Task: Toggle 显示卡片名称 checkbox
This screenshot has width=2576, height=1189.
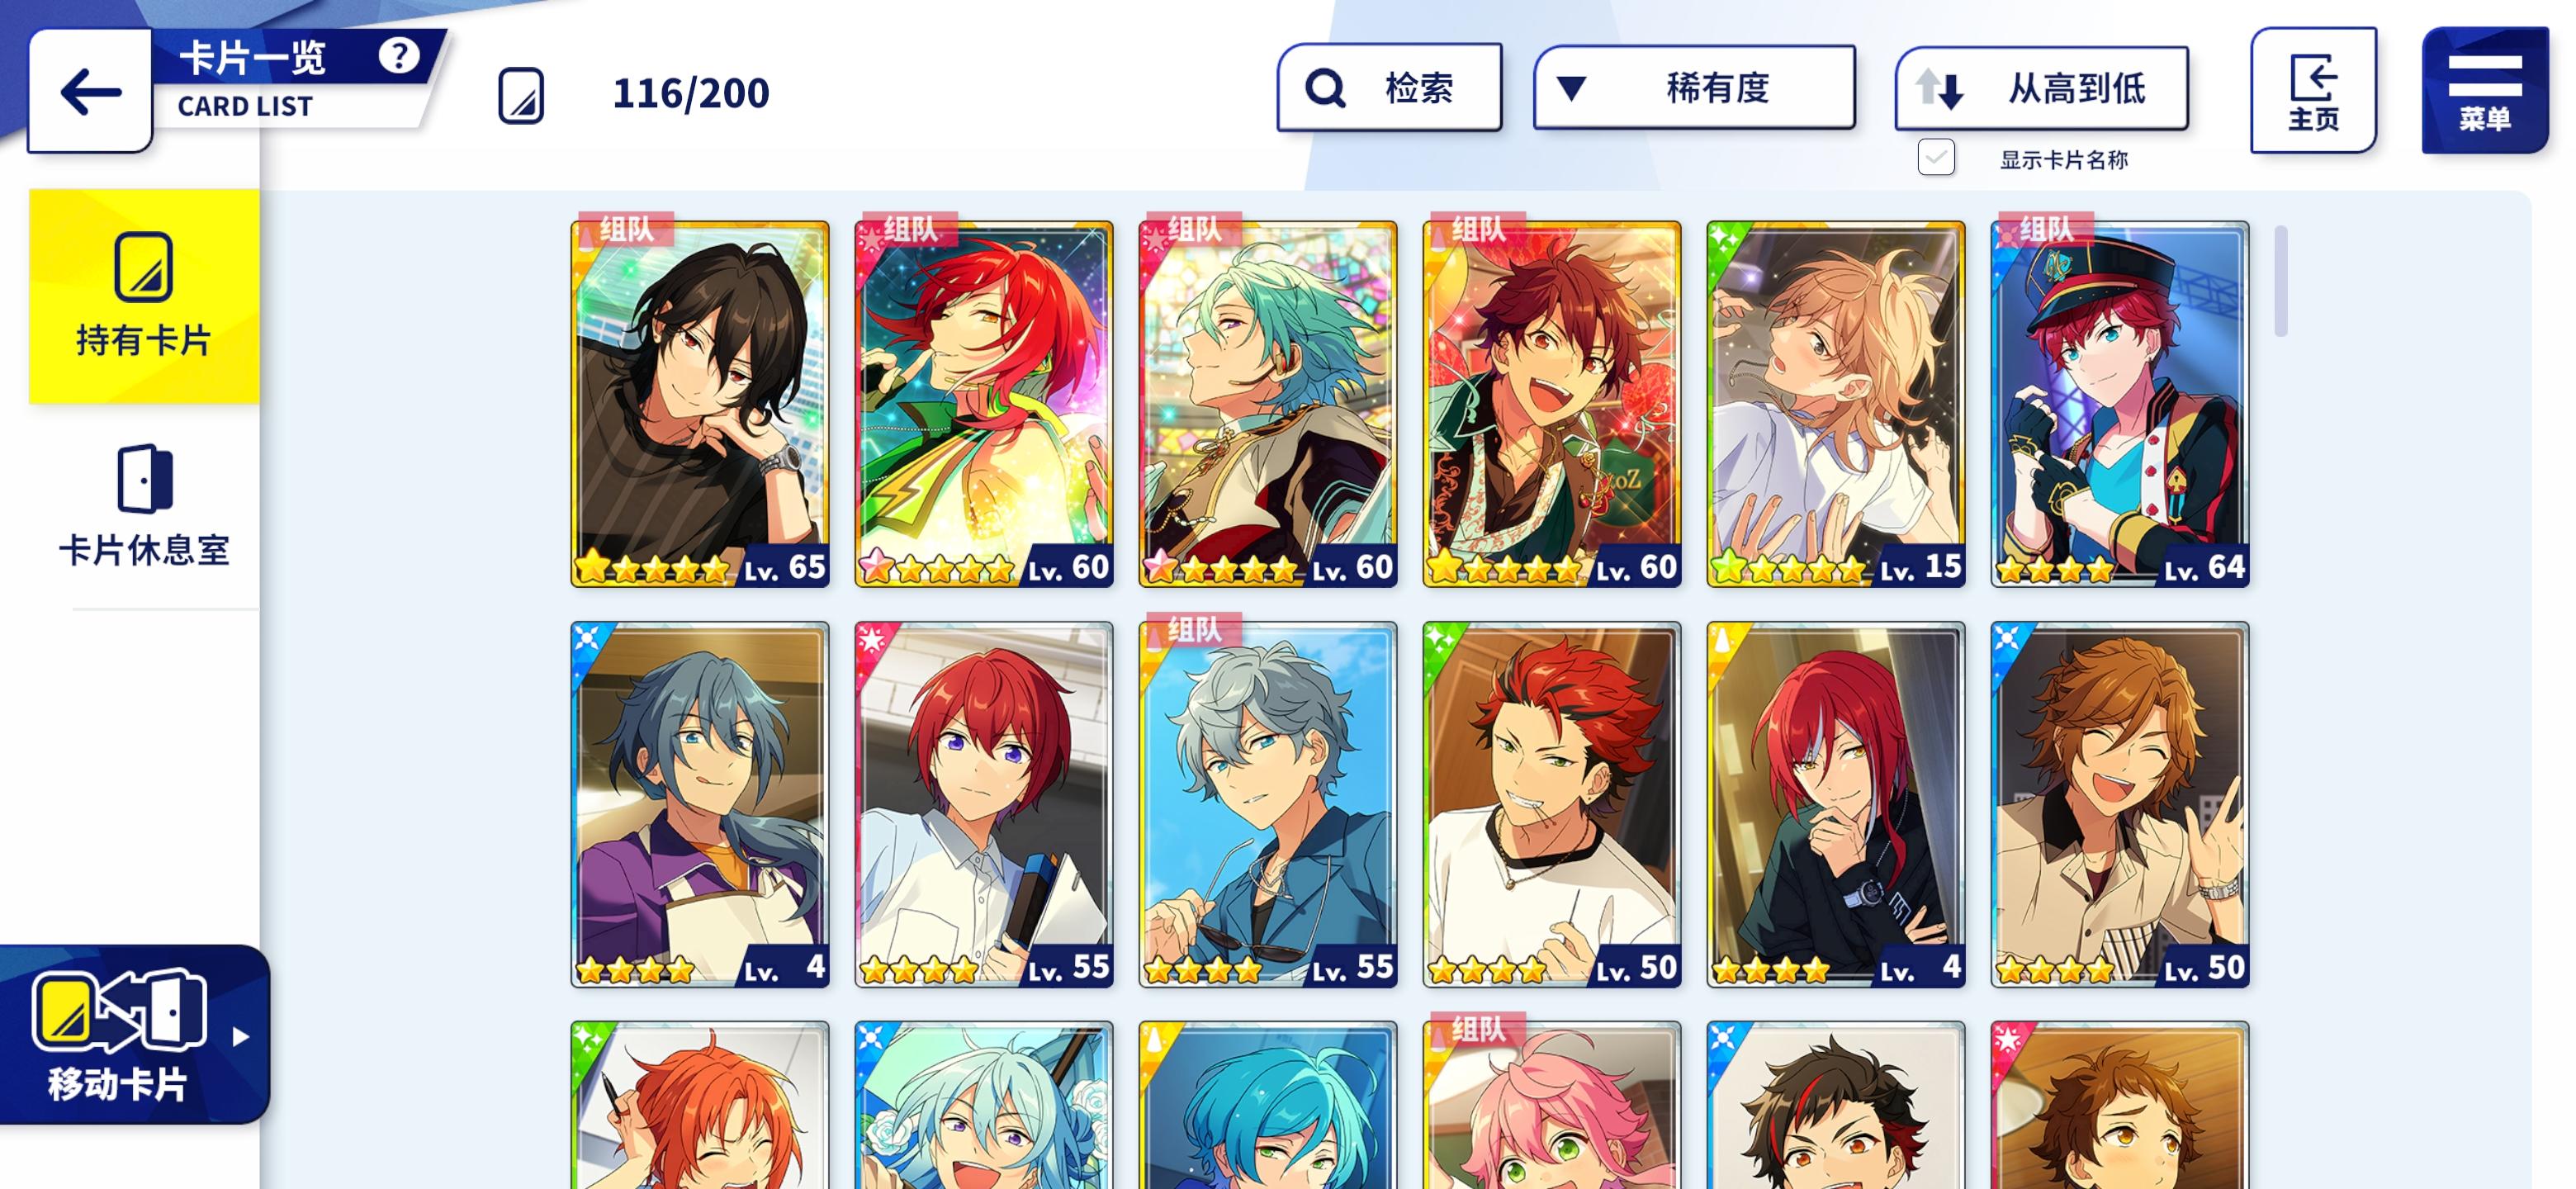Action: [x=1936, y=157]
